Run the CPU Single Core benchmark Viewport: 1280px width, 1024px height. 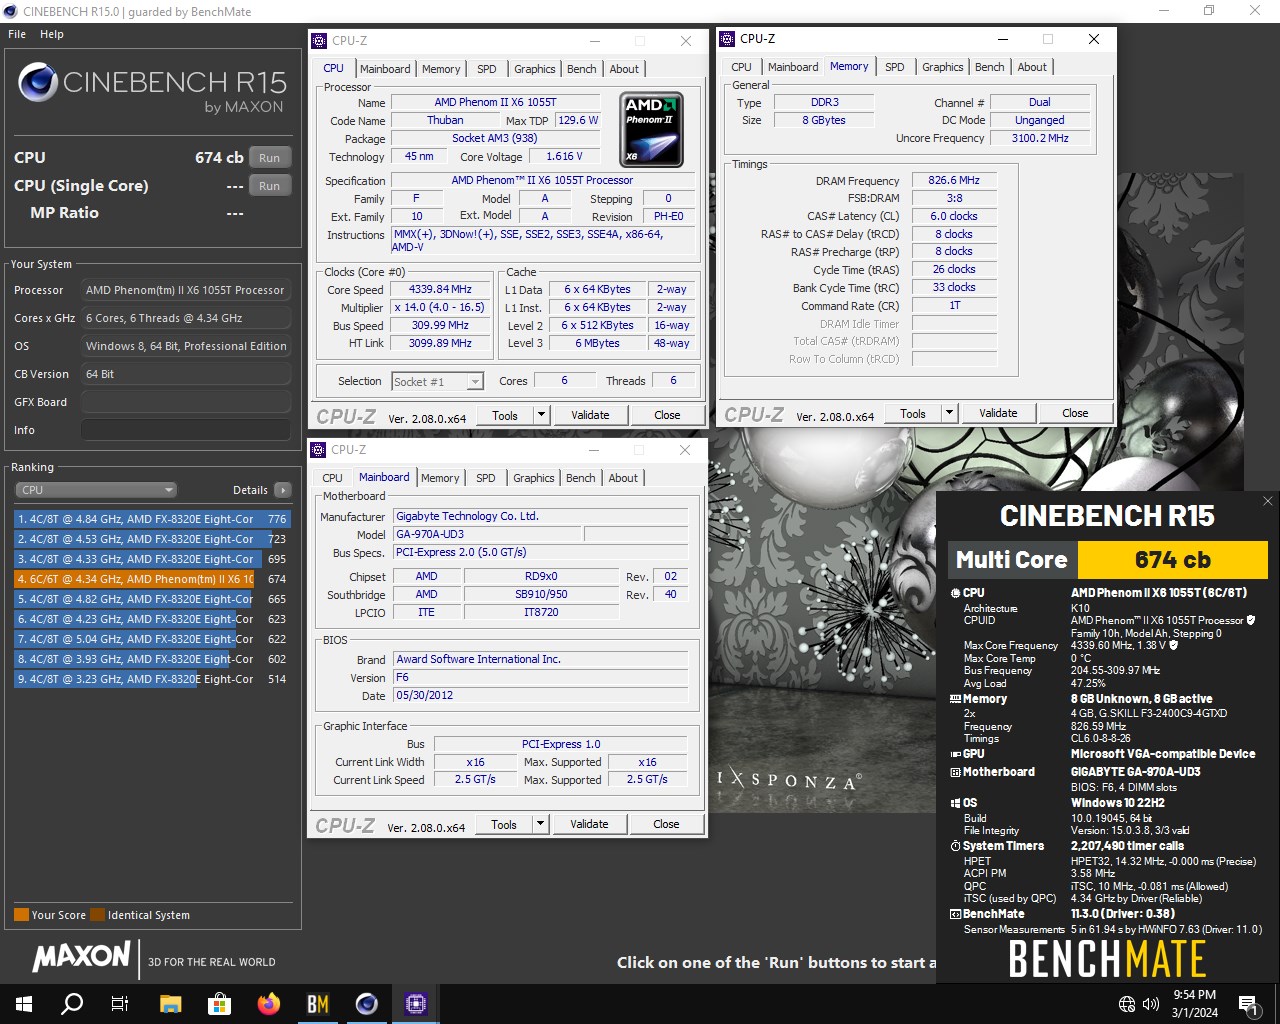(270, 186)
